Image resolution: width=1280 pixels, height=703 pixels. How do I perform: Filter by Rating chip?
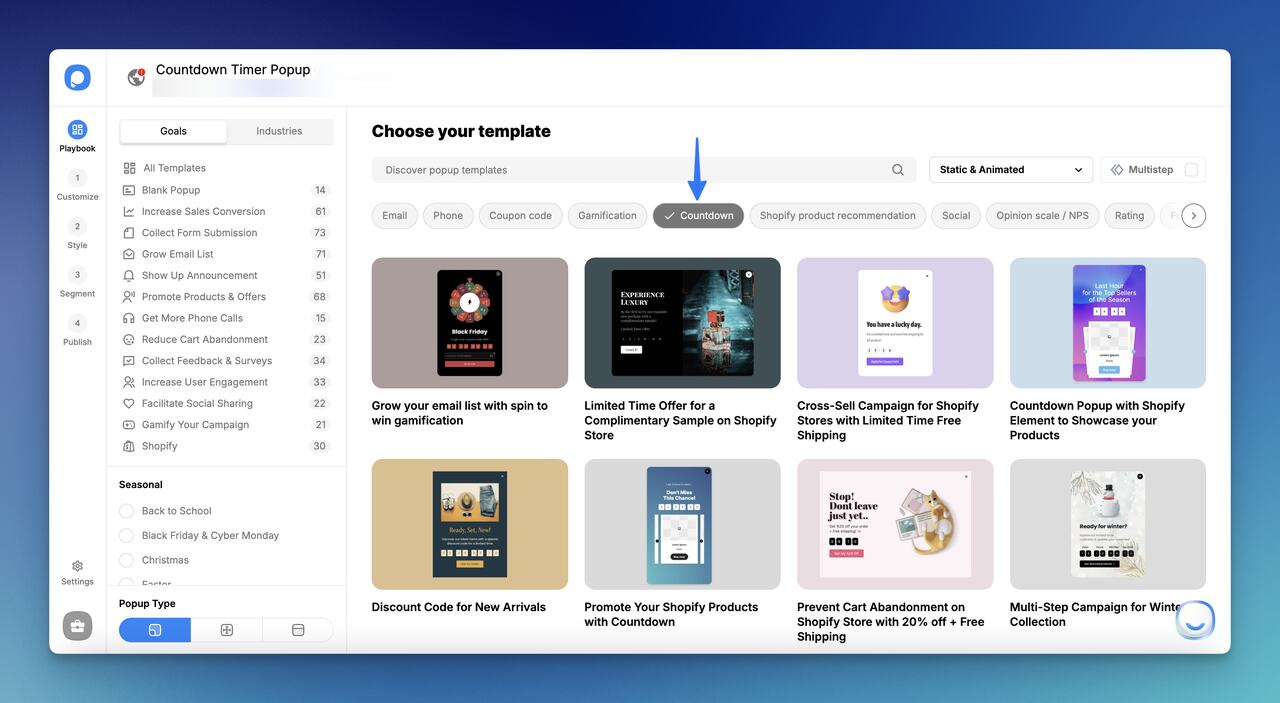pyautogui.click(x=1129, y=215)
